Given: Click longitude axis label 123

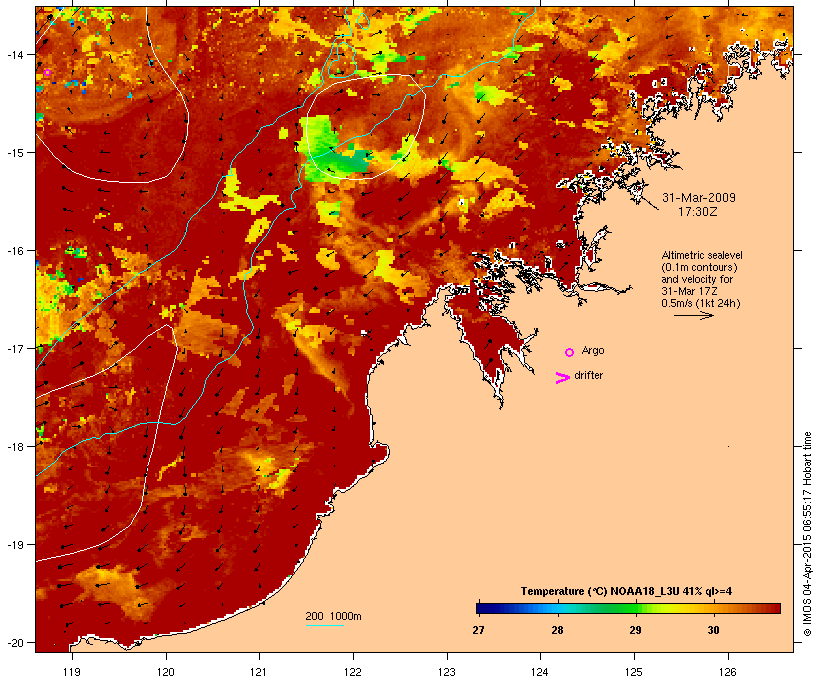Looking at the screenshot, I should pos(447,672).
